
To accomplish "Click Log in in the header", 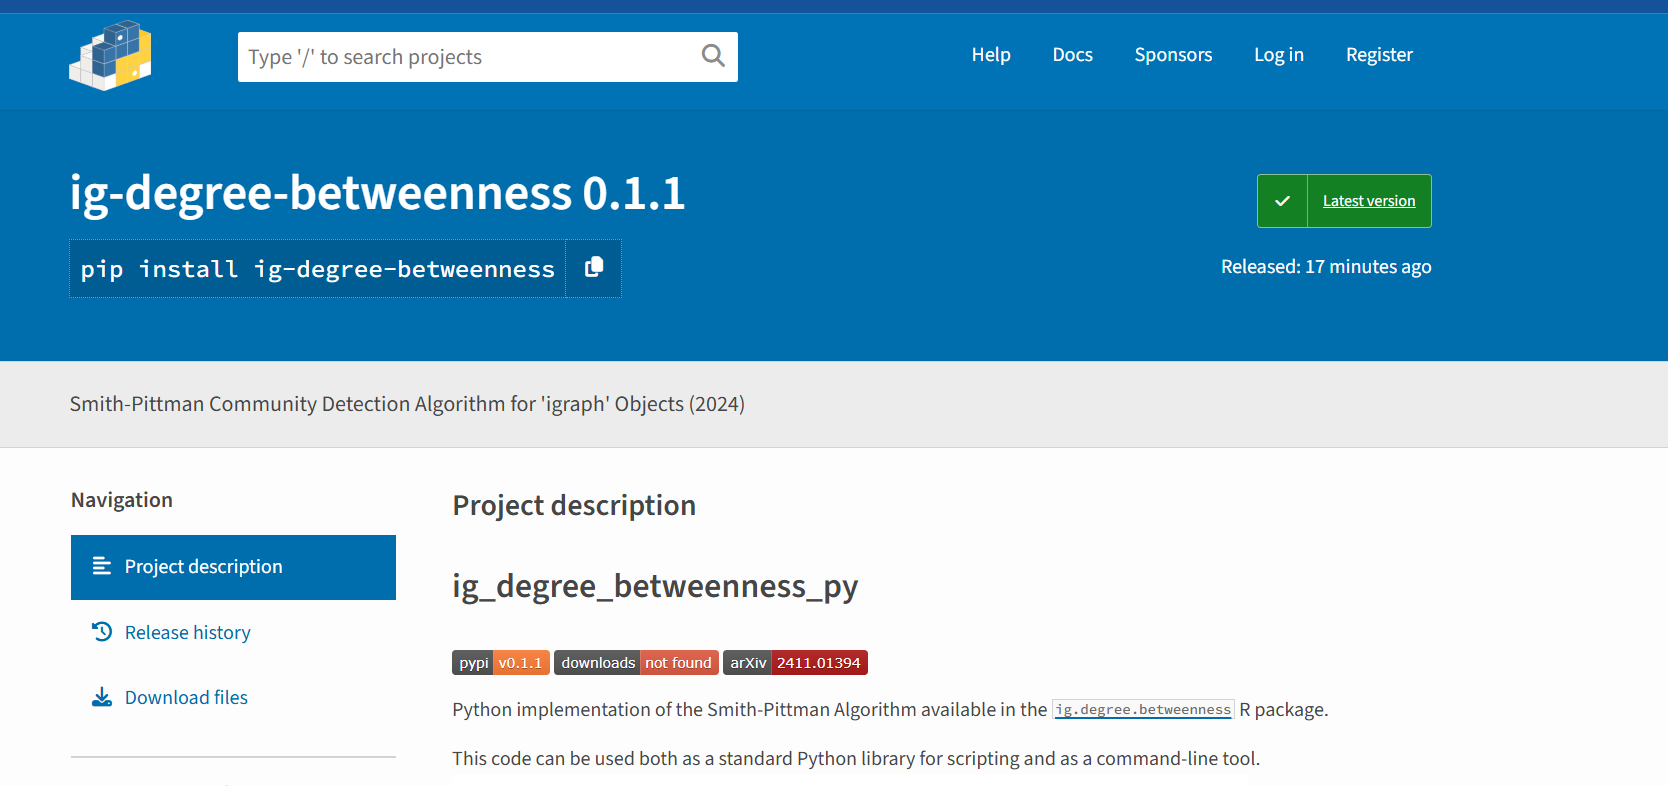I will pos(1279,55).
